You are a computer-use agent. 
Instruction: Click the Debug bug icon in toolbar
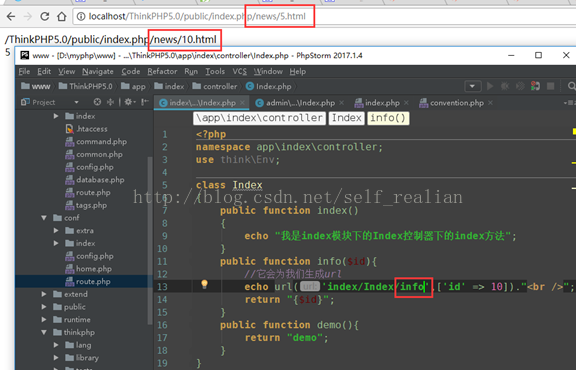(505, 86)
